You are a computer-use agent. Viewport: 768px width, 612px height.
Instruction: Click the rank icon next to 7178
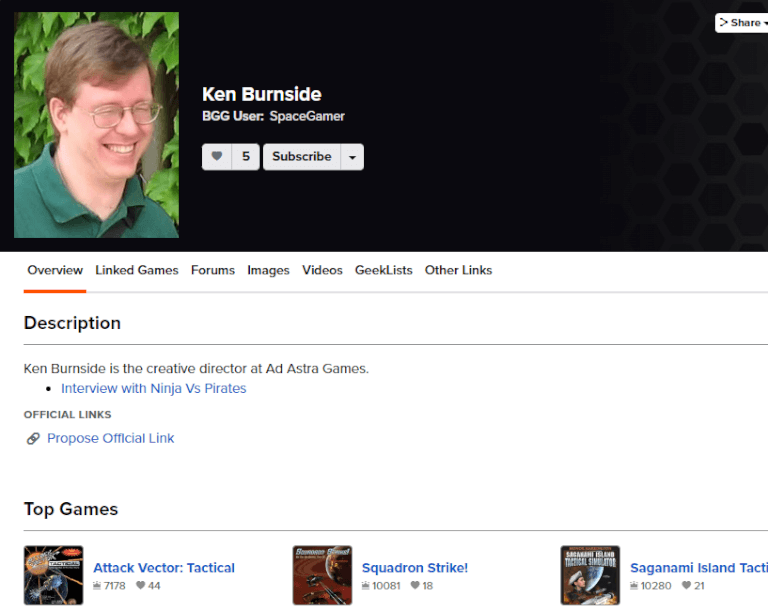coord(97,586)
